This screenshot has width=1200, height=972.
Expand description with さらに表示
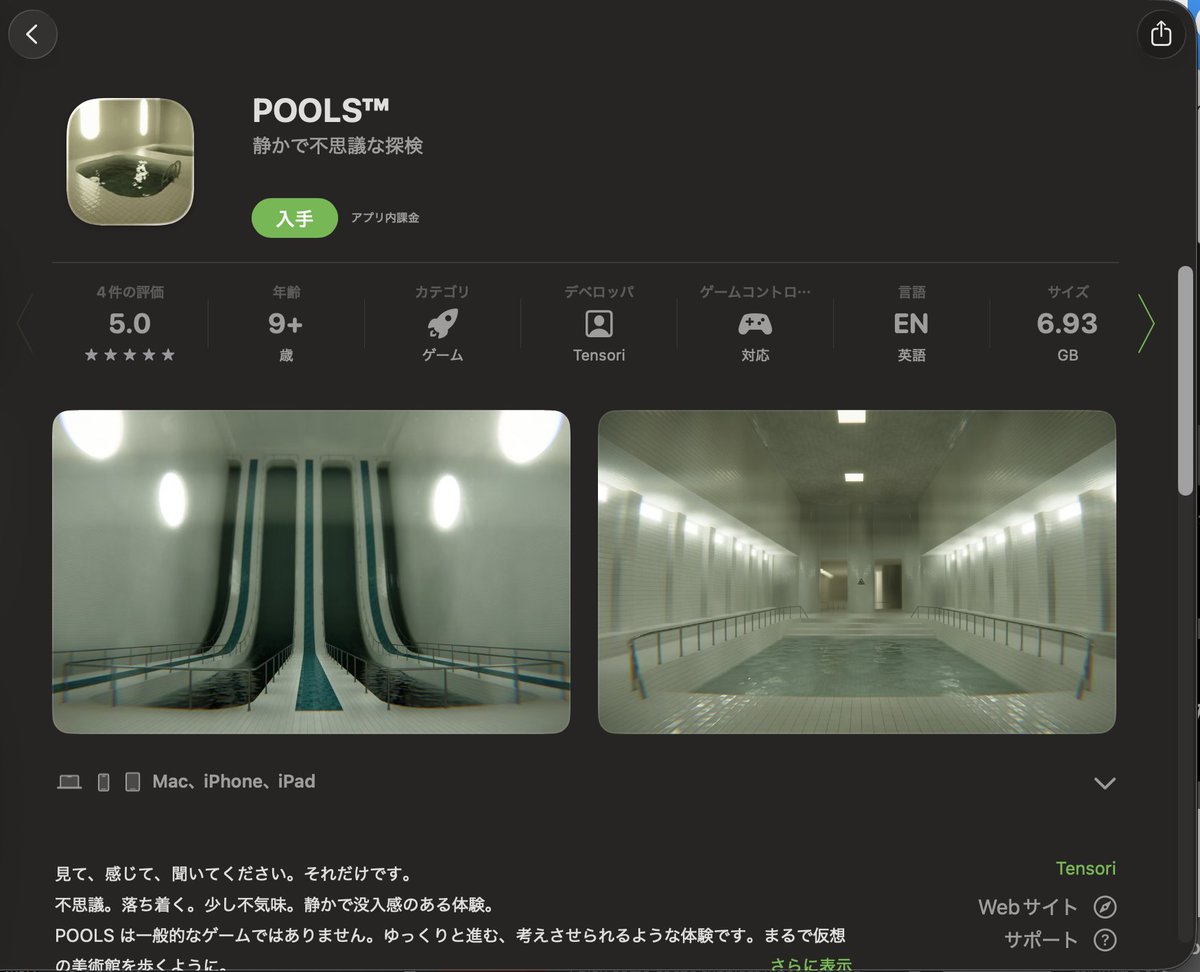811,964
